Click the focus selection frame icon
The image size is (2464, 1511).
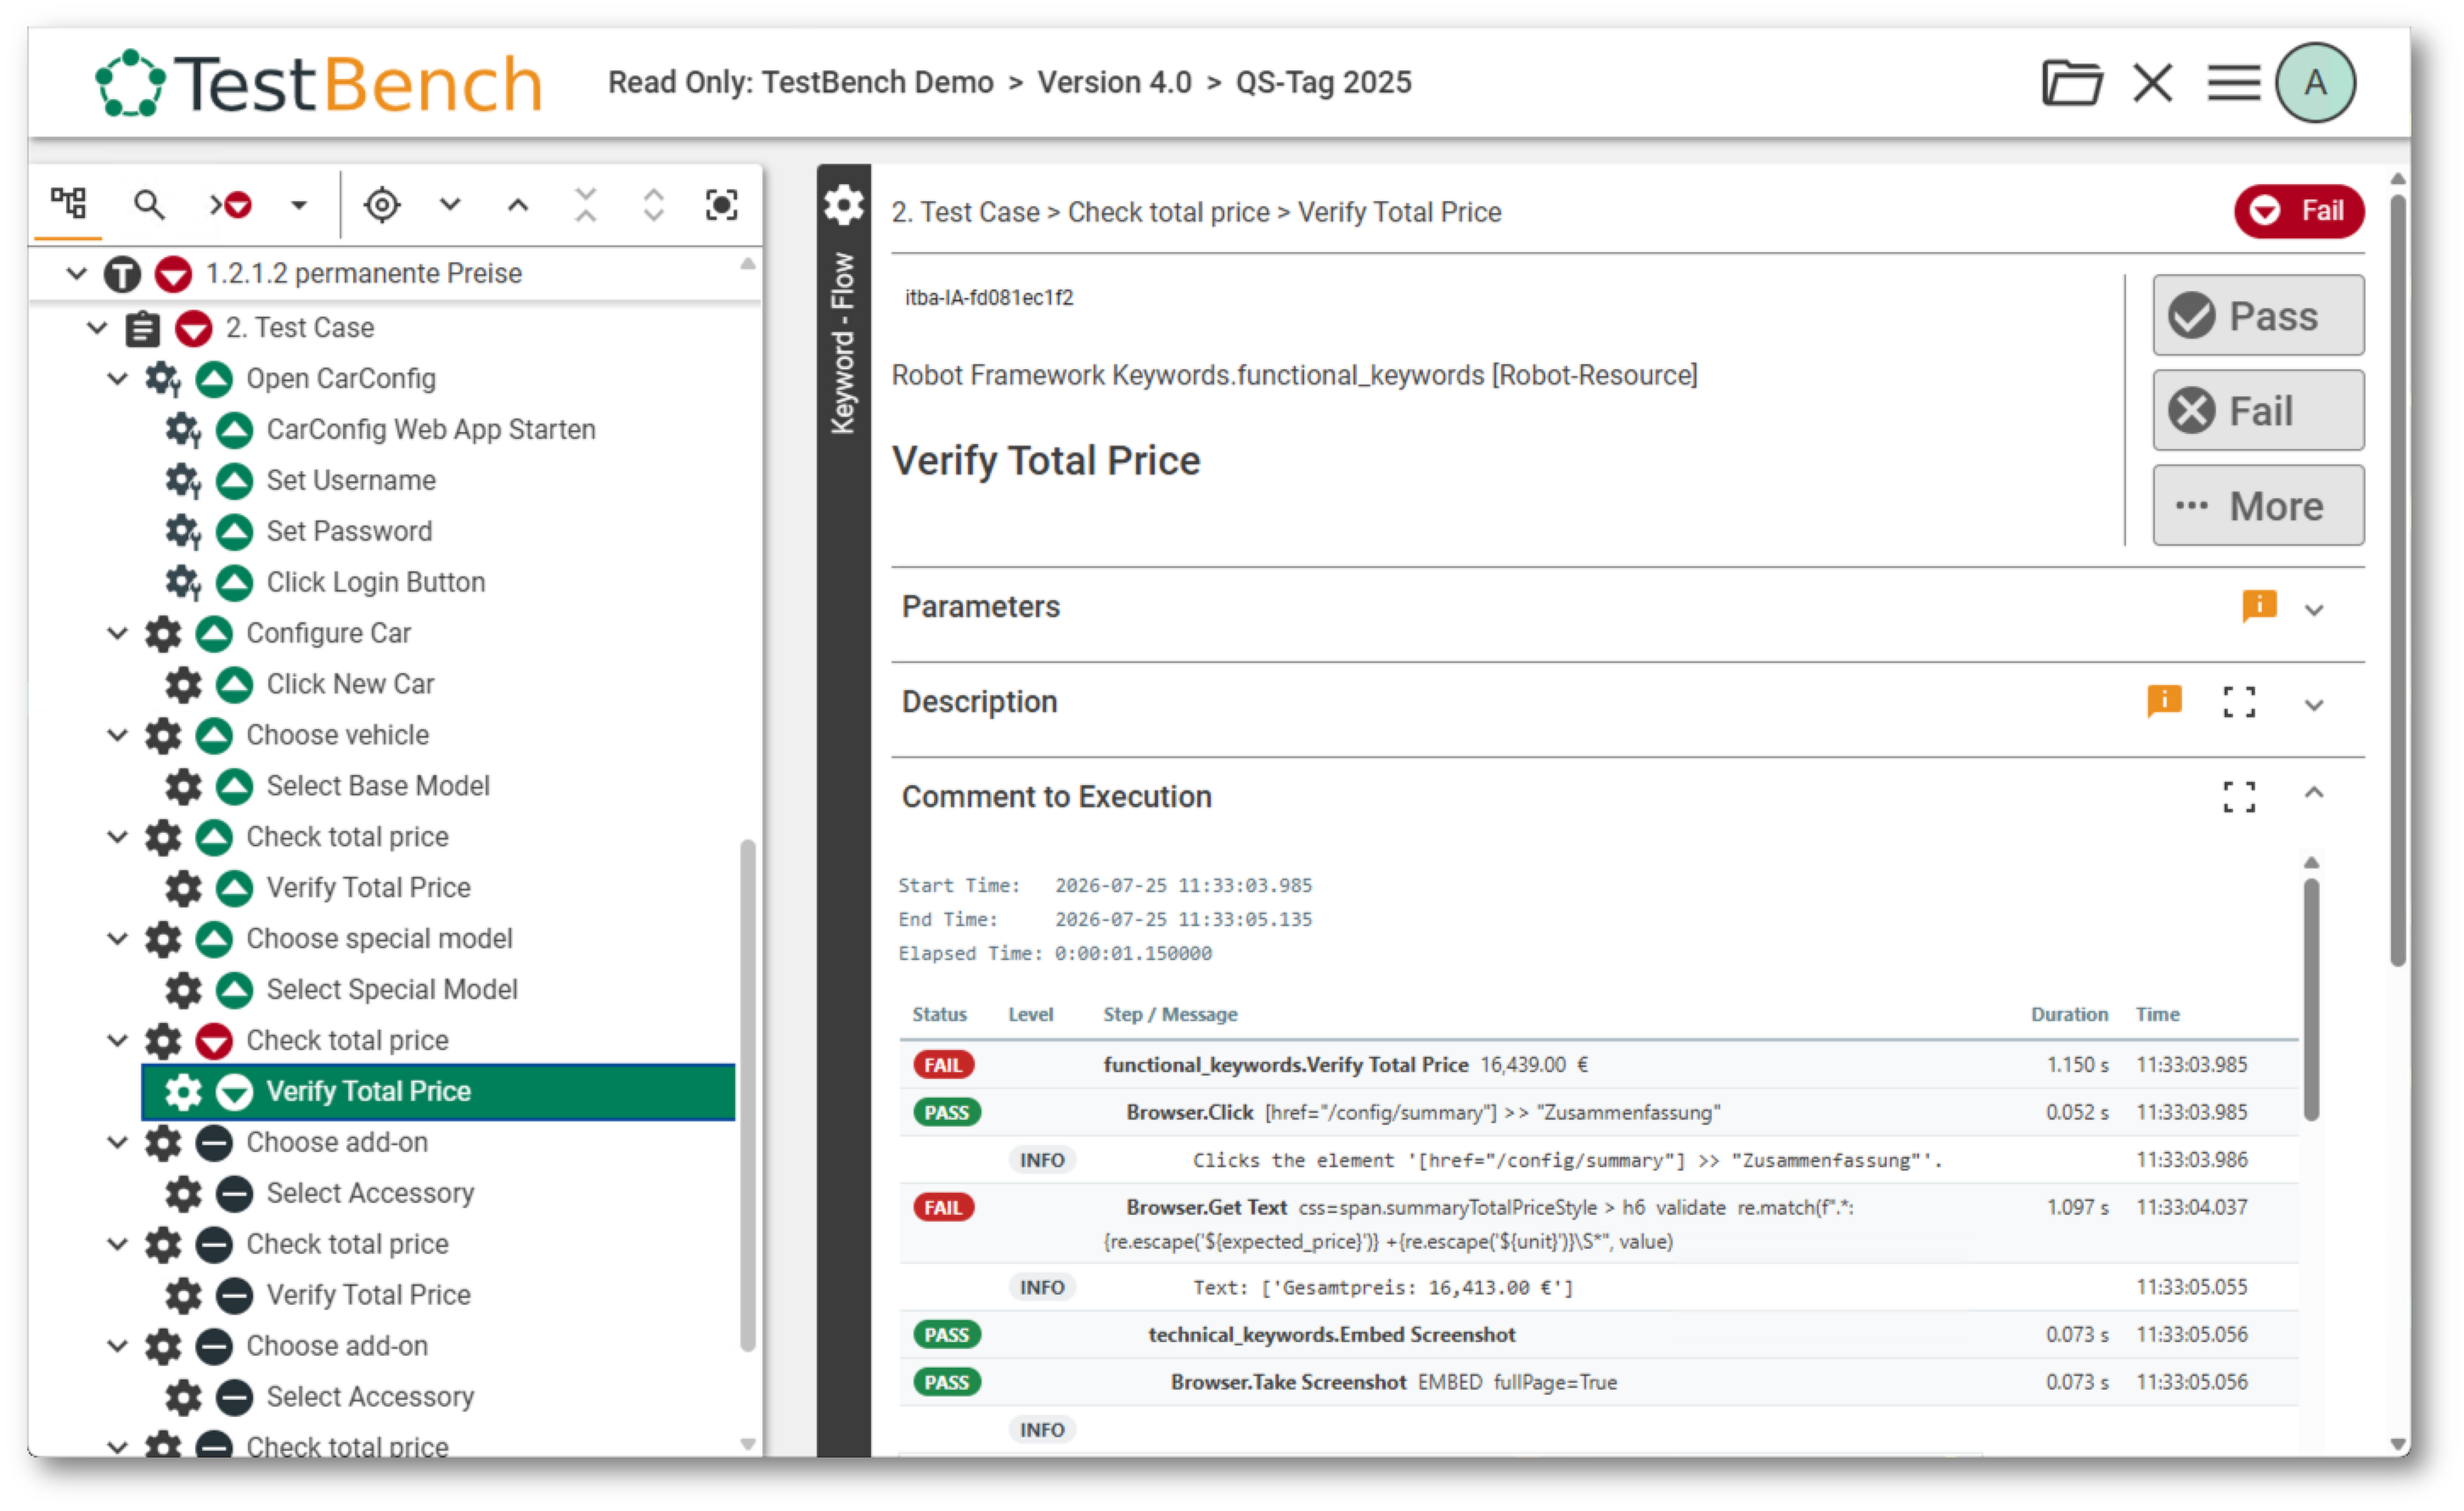coord(722,205)
